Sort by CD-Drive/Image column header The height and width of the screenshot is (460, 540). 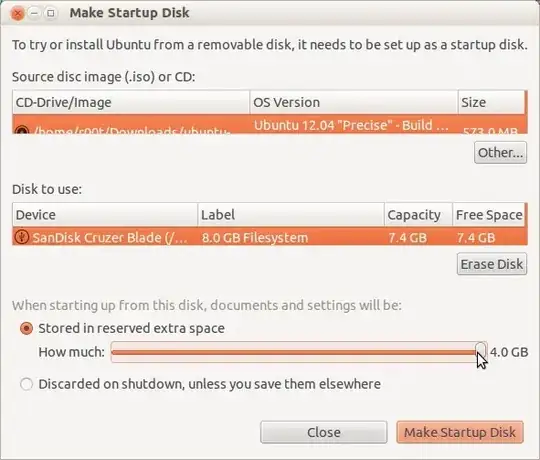[x=131, y=102]
